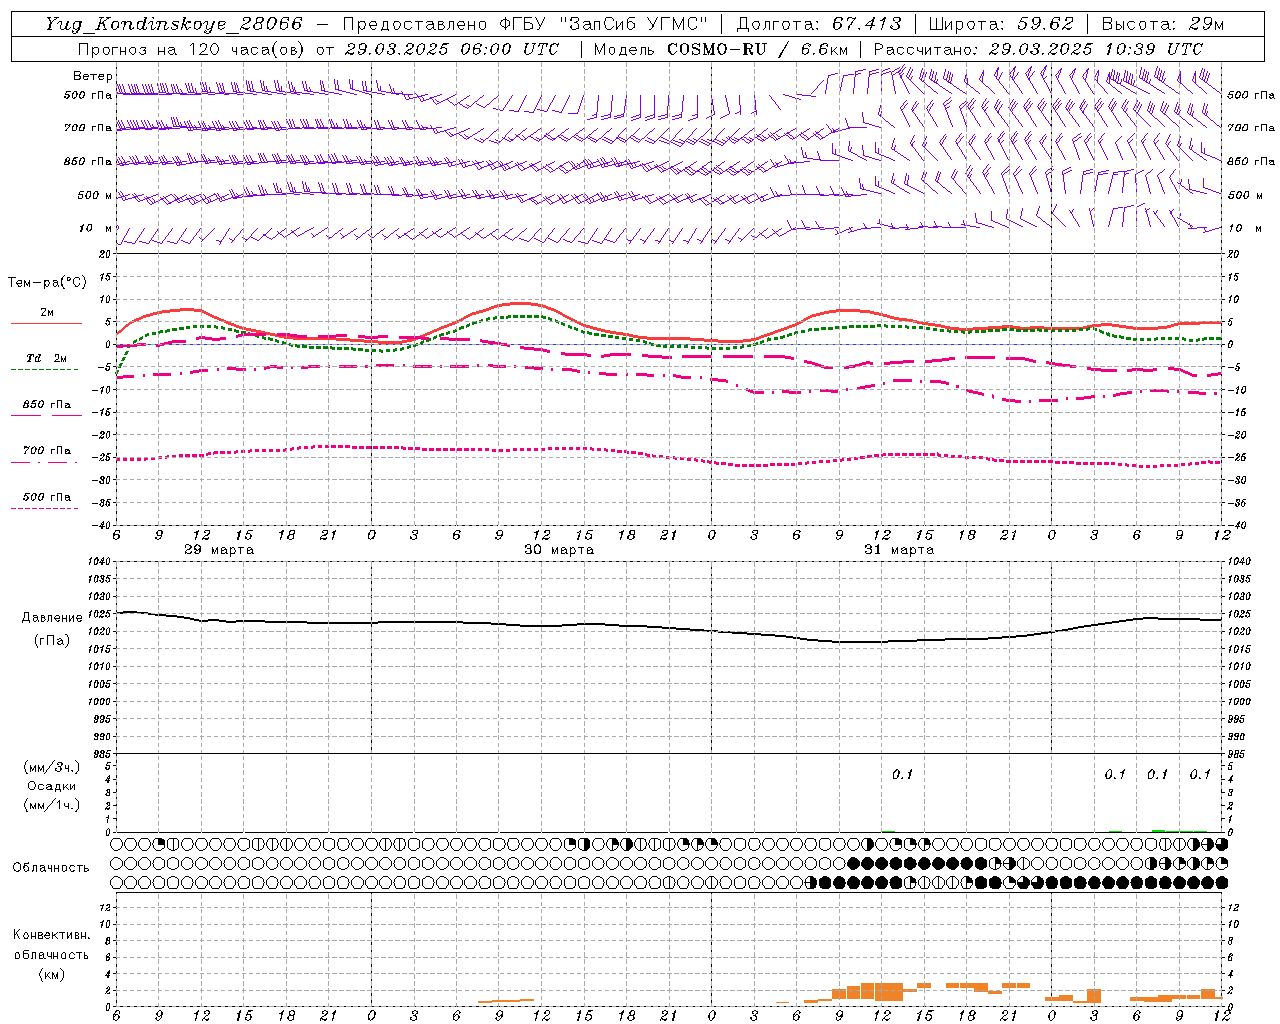This screenshot has height=1024, width=1280.
Task: Click the (мм/3ч.) precipitation unit label
Action: [x=51, y=768]
